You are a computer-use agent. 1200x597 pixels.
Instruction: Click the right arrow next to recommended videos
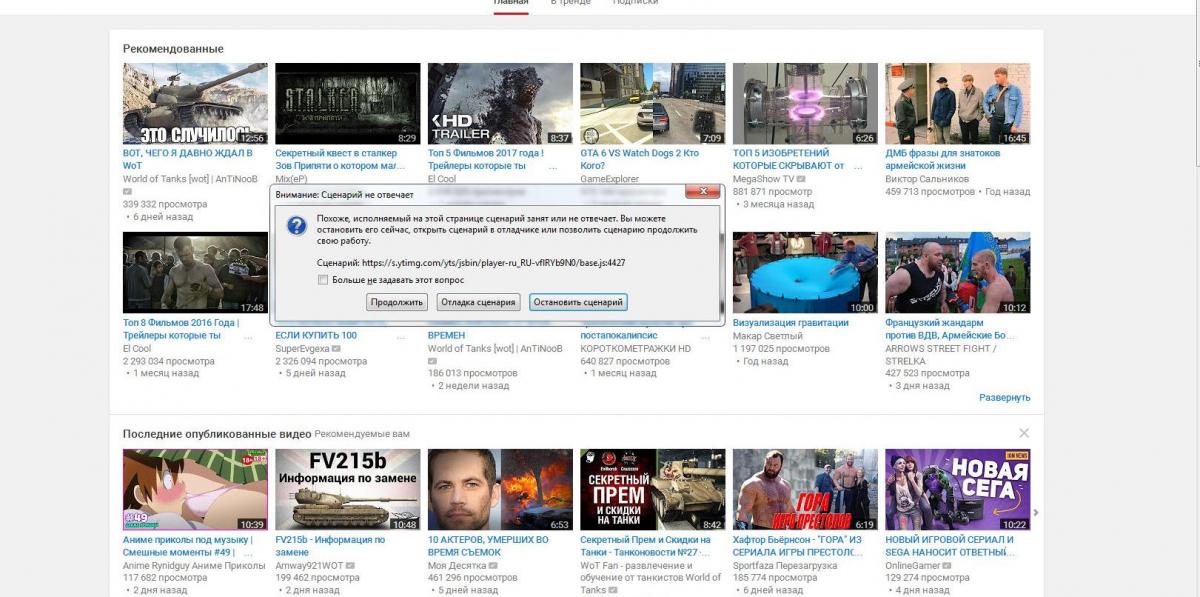[1035, 512]
